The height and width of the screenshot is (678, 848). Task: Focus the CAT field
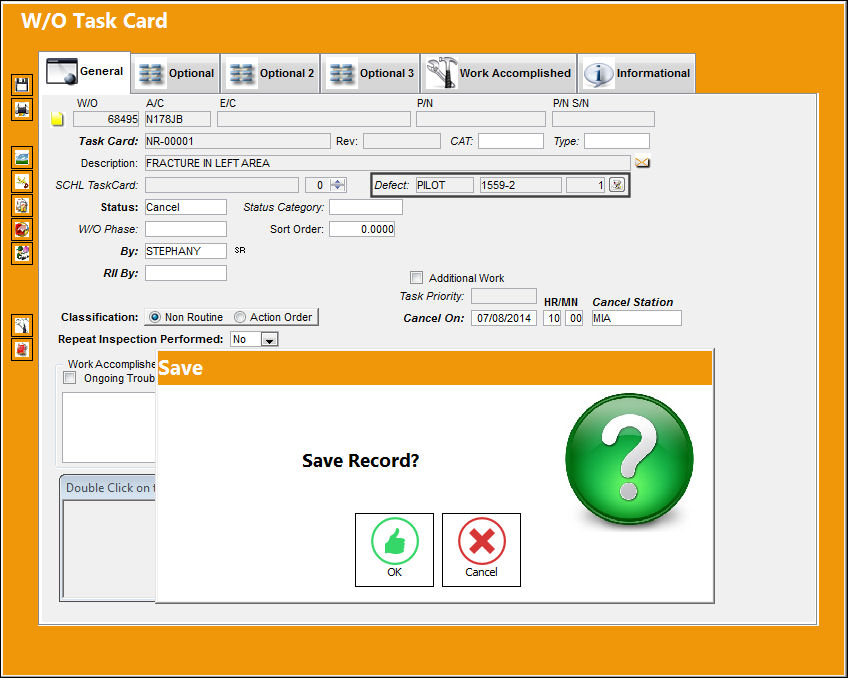click(511, 141)
